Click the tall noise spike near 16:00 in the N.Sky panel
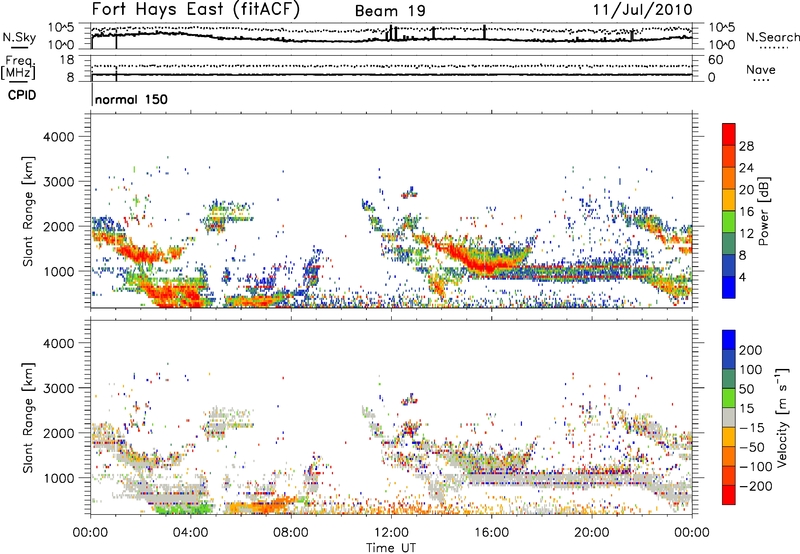 tap(484, 32)
